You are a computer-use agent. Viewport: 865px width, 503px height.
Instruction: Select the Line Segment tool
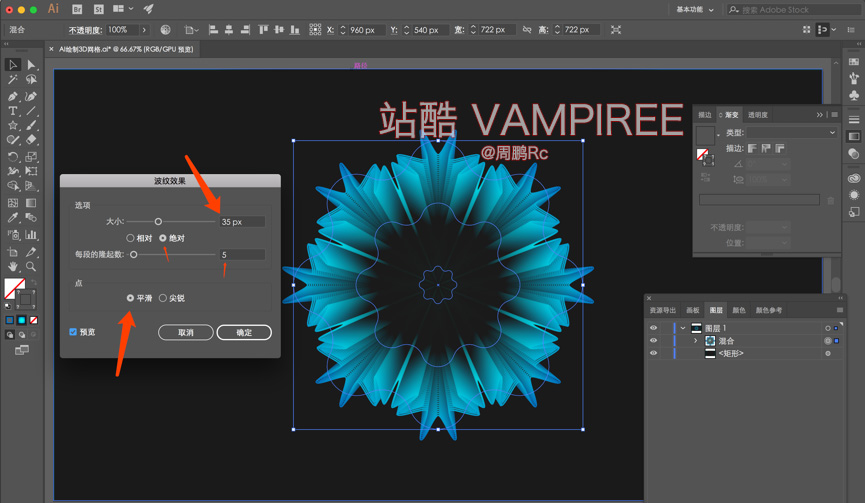click(31, 111)
